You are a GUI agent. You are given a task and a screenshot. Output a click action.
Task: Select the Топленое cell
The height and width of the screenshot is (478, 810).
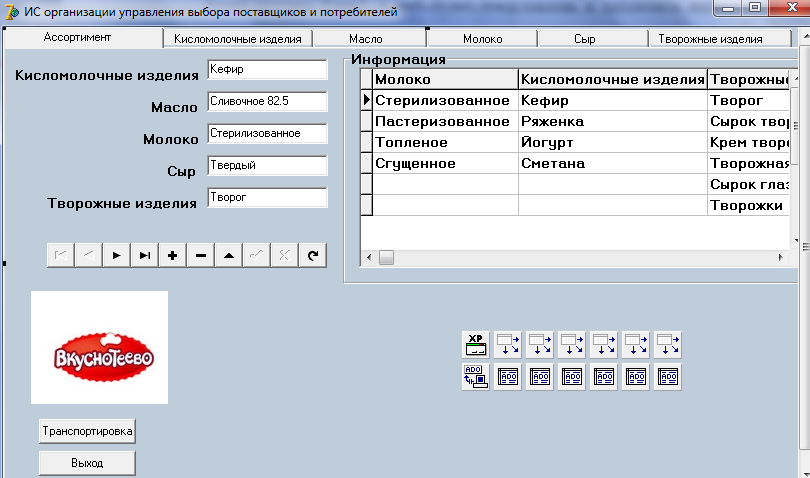coord(445,143)
